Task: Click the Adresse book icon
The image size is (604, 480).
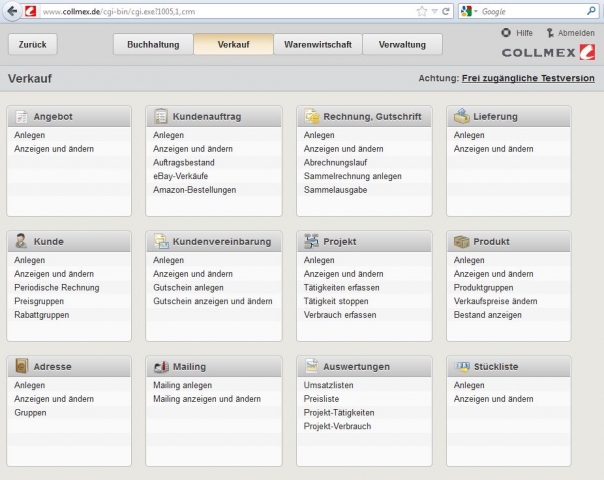Action: tap(21, 366)
